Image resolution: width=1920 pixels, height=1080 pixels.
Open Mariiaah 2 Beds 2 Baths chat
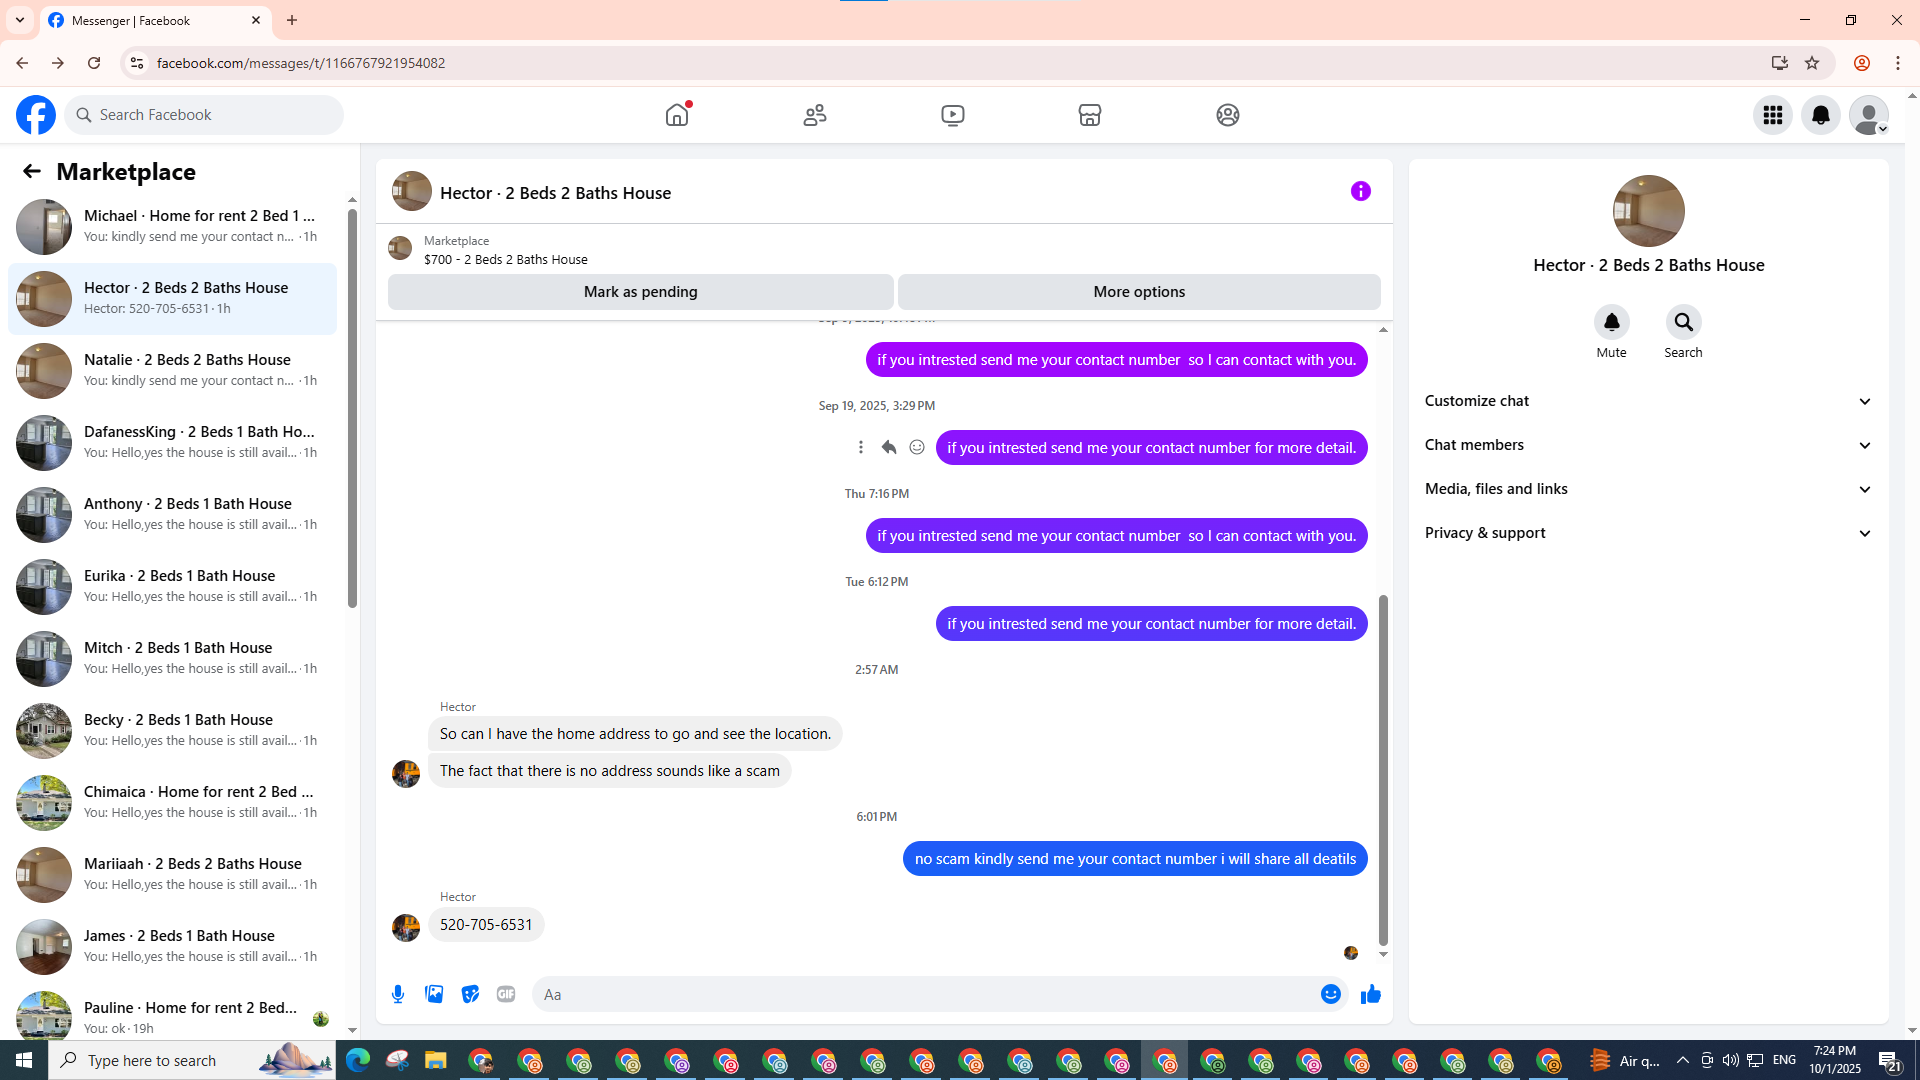[173, 875]
